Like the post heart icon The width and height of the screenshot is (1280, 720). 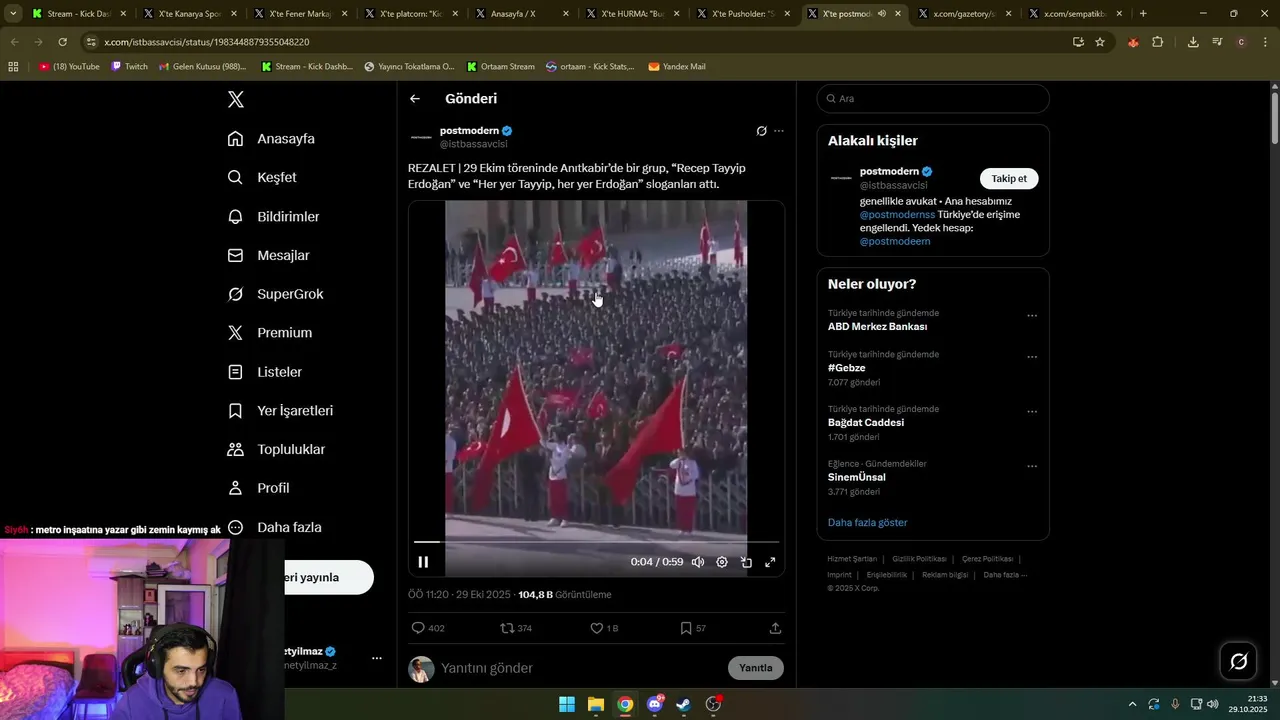coord(596,628)
